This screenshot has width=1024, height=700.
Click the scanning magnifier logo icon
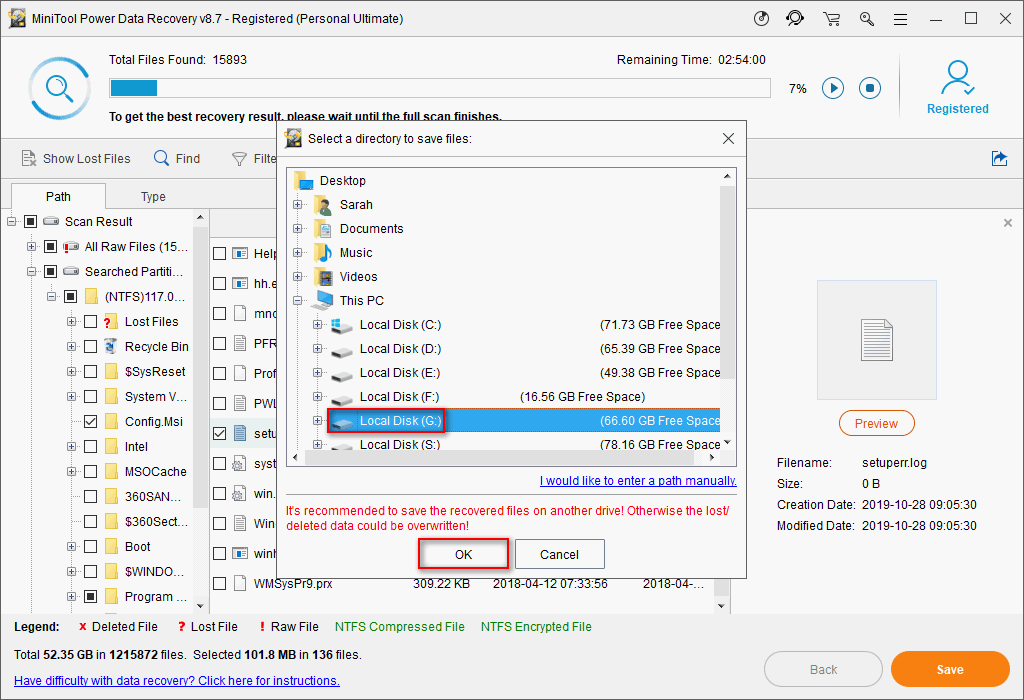click(x=59, y=88)
